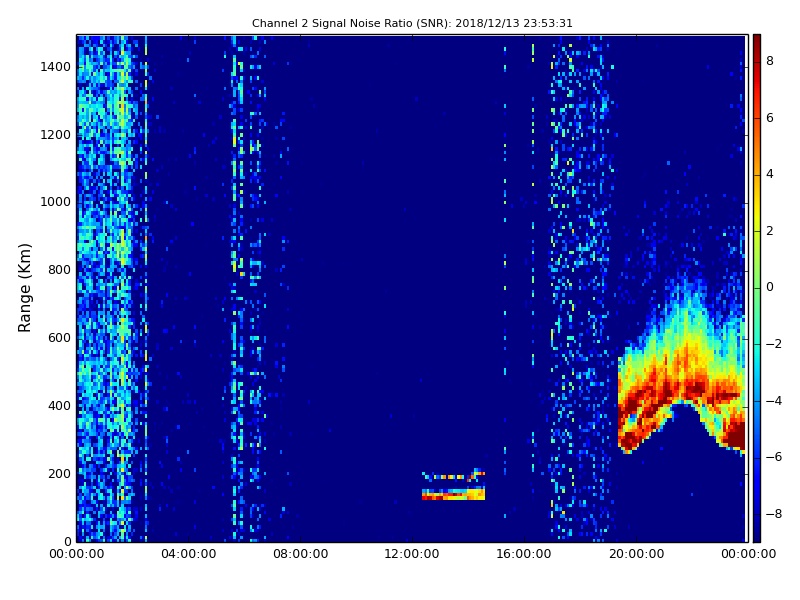Click the noisy cyan region before 02:00
Viewport: 800px width, 600px height.
pos(105,288)
